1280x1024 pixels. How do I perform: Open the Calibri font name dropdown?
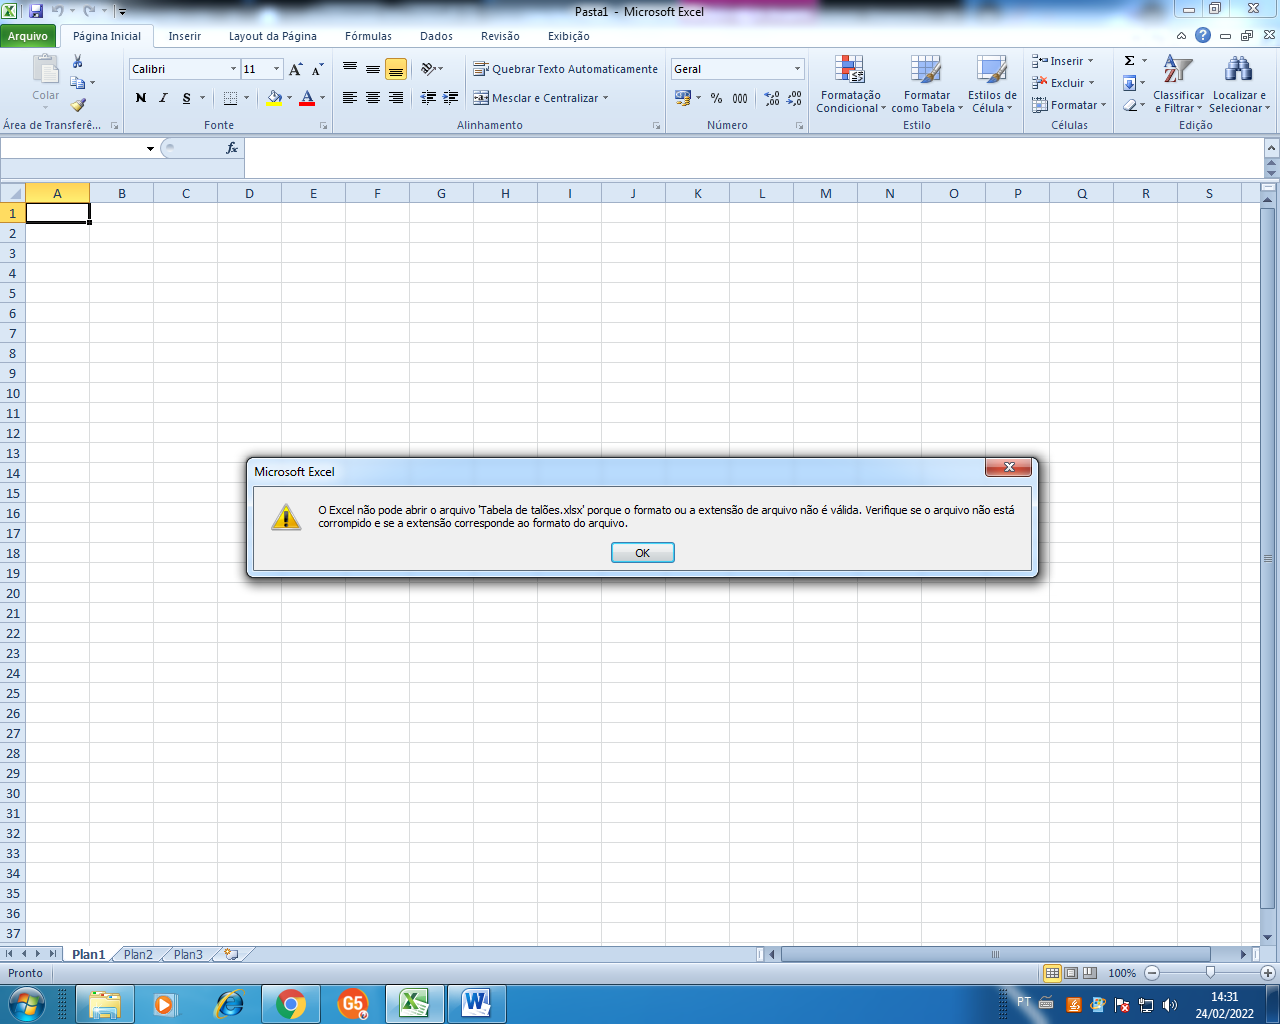(233, 69)
